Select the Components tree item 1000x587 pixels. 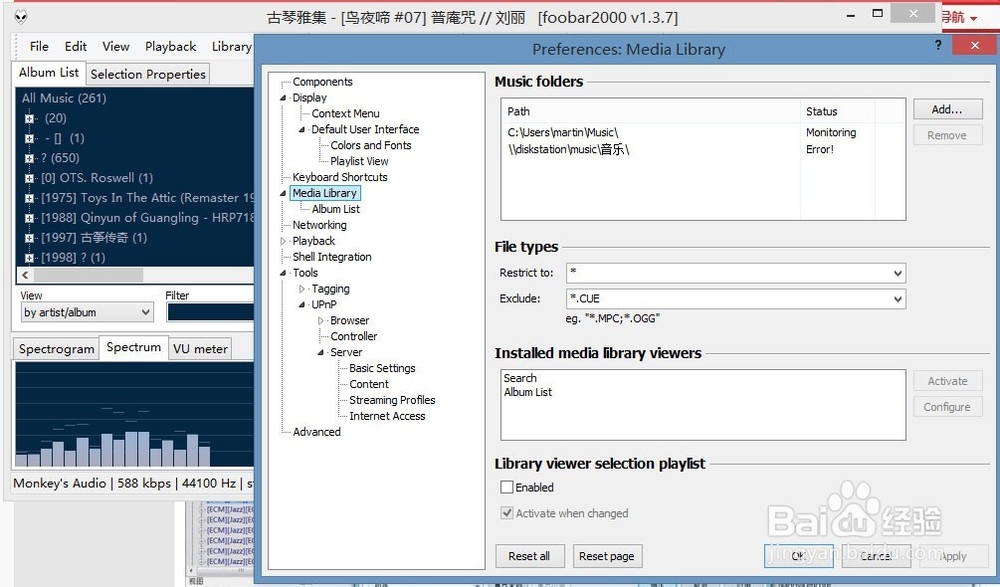point(322,82)
